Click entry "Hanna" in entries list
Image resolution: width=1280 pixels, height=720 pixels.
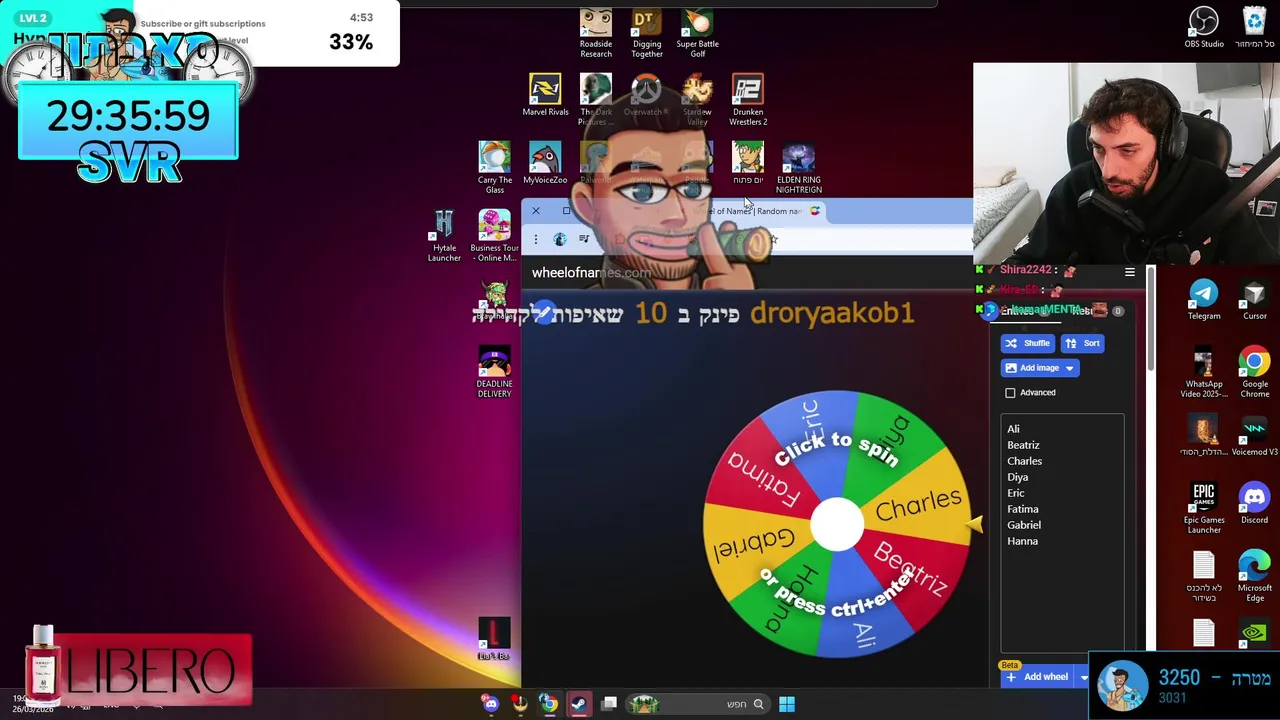(1022, 541)
